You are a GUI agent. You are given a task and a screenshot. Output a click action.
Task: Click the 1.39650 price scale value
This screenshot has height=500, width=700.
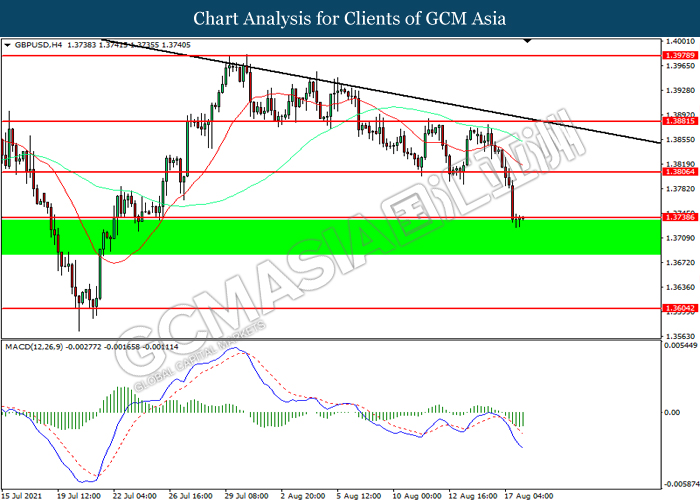(680, 66)
